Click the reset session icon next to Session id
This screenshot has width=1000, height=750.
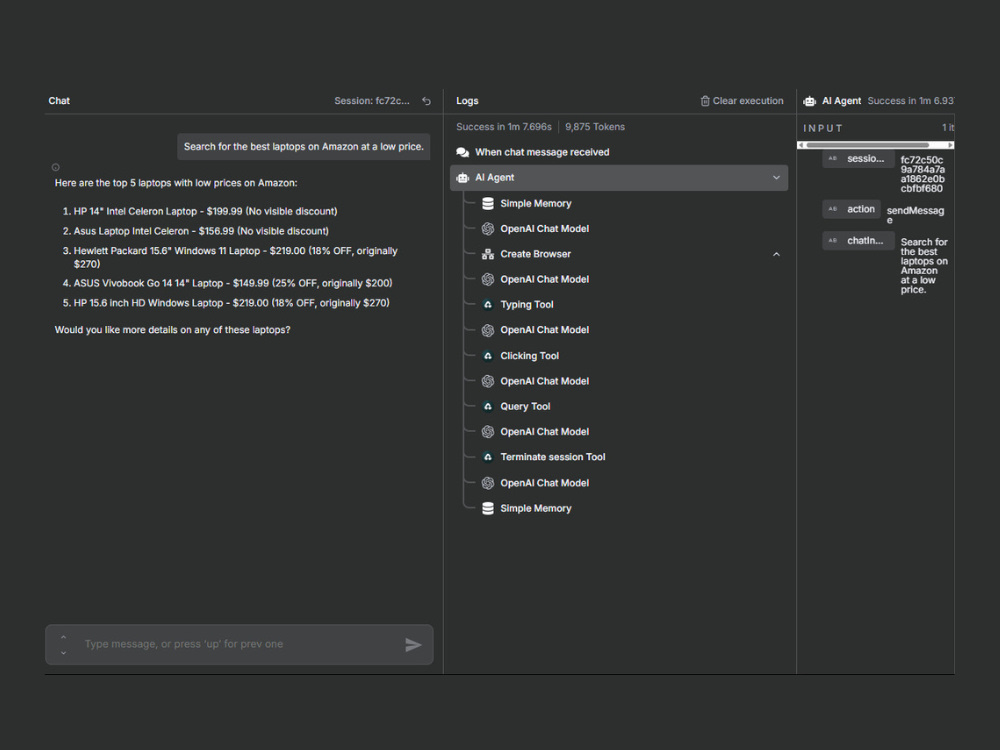[427, 101]
